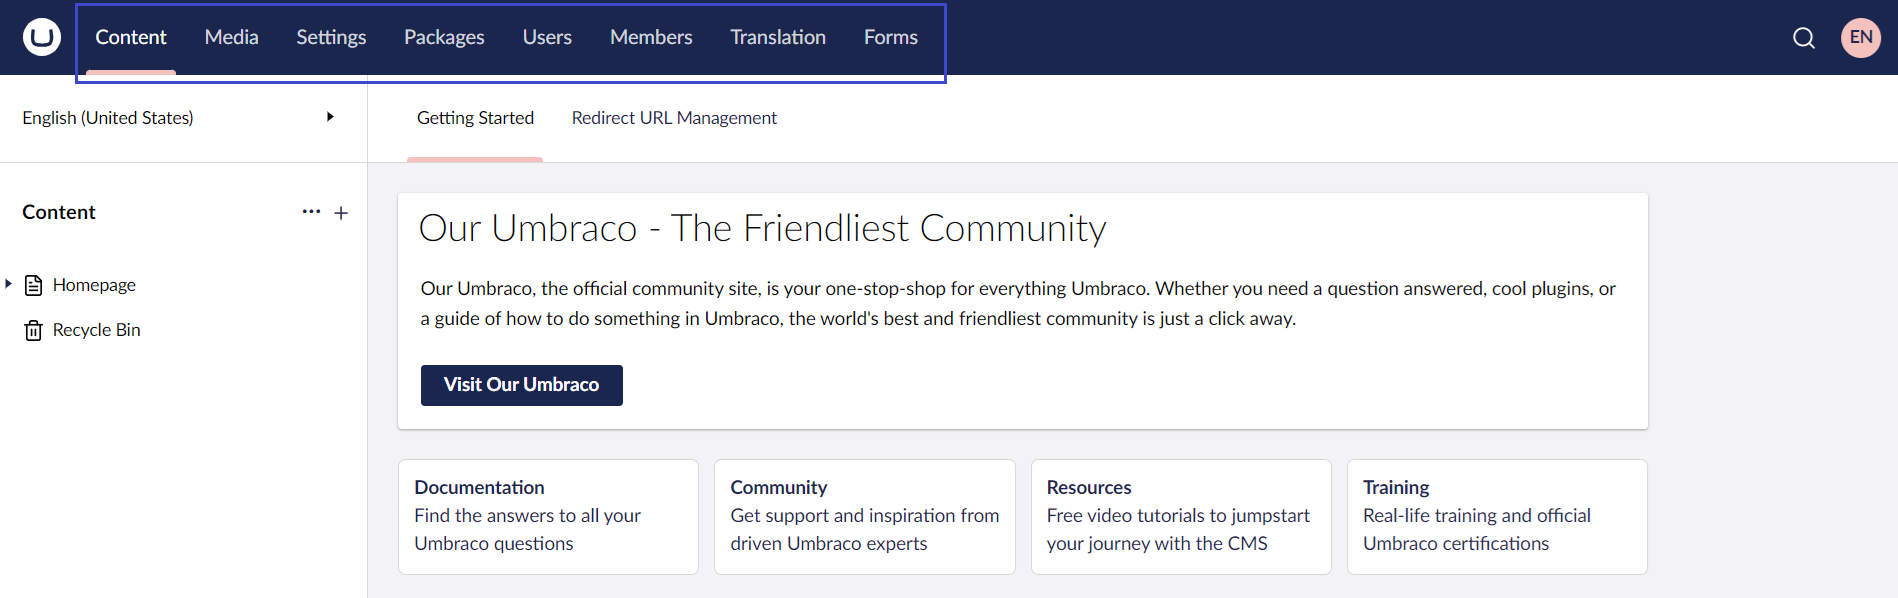Click the plus icon beside Content

tap(341, 213)
